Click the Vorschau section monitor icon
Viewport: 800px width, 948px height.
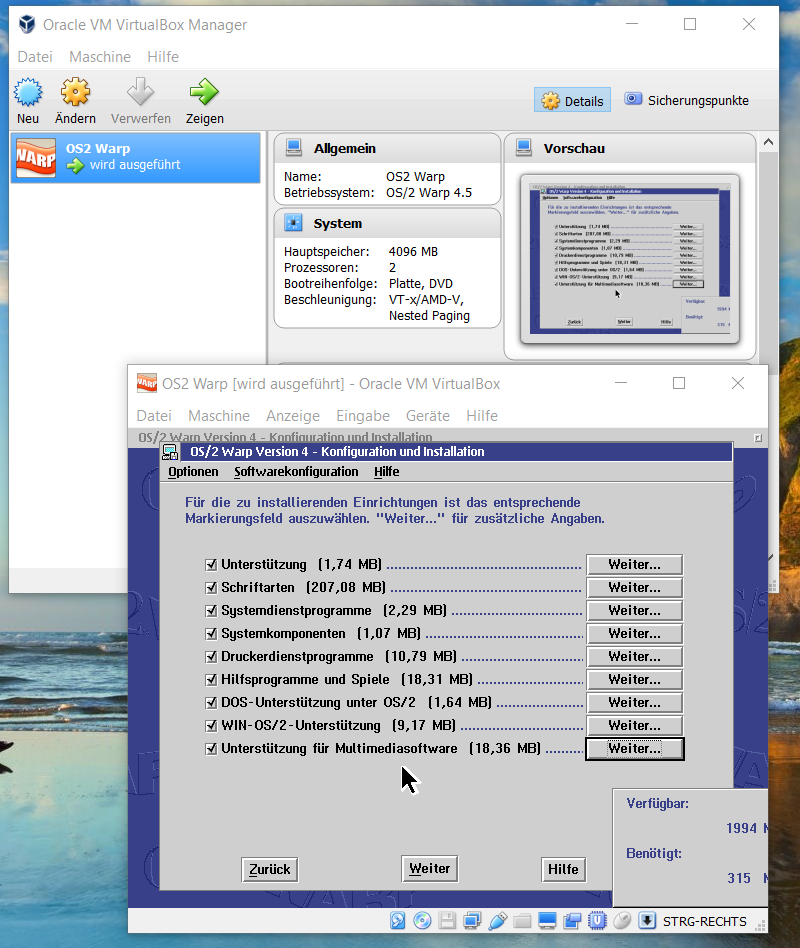coord(524,148)
